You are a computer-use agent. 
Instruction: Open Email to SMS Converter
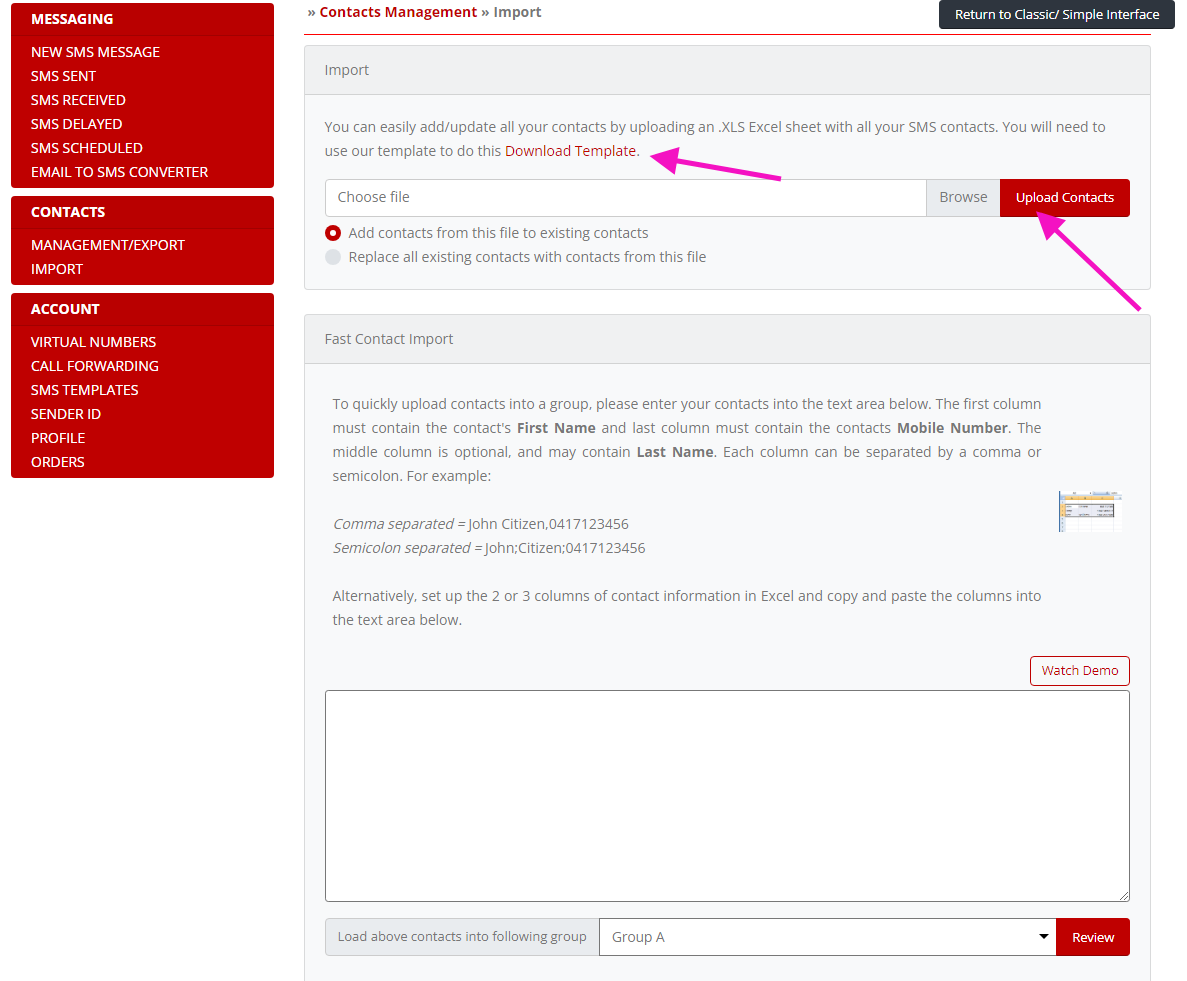120,172
